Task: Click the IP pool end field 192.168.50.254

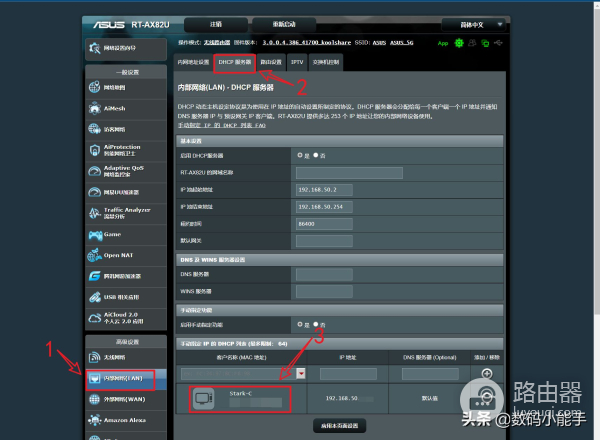Action: click(x=324, y=207)
